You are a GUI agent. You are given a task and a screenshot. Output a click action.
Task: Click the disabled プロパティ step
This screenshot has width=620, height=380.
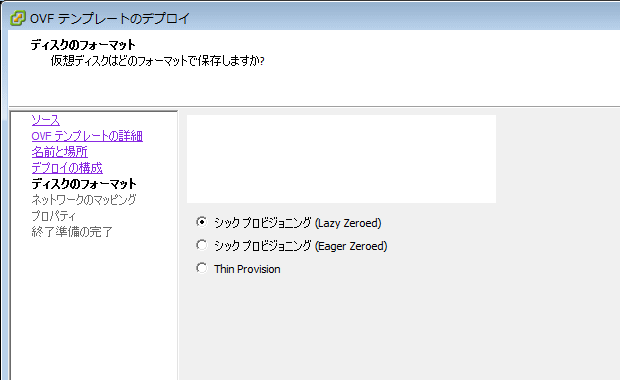(53, 216)
